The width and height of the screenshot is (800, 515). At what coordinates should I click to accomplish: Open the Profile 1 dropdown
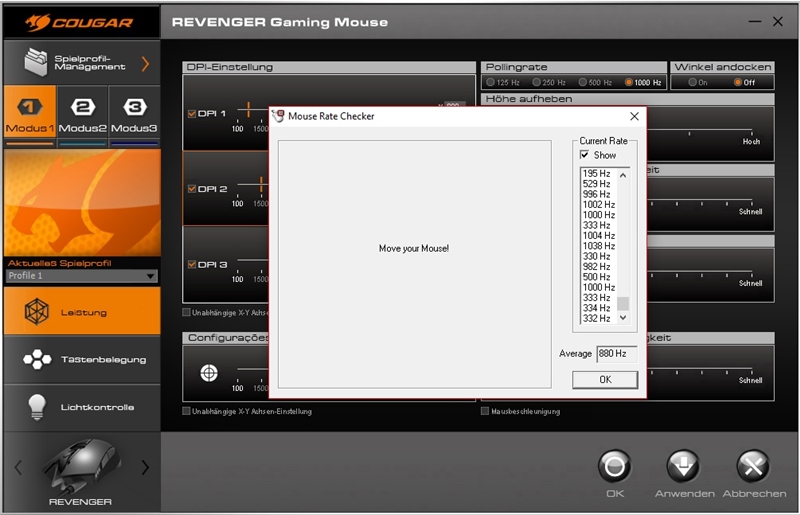click(x=82, y=276)
